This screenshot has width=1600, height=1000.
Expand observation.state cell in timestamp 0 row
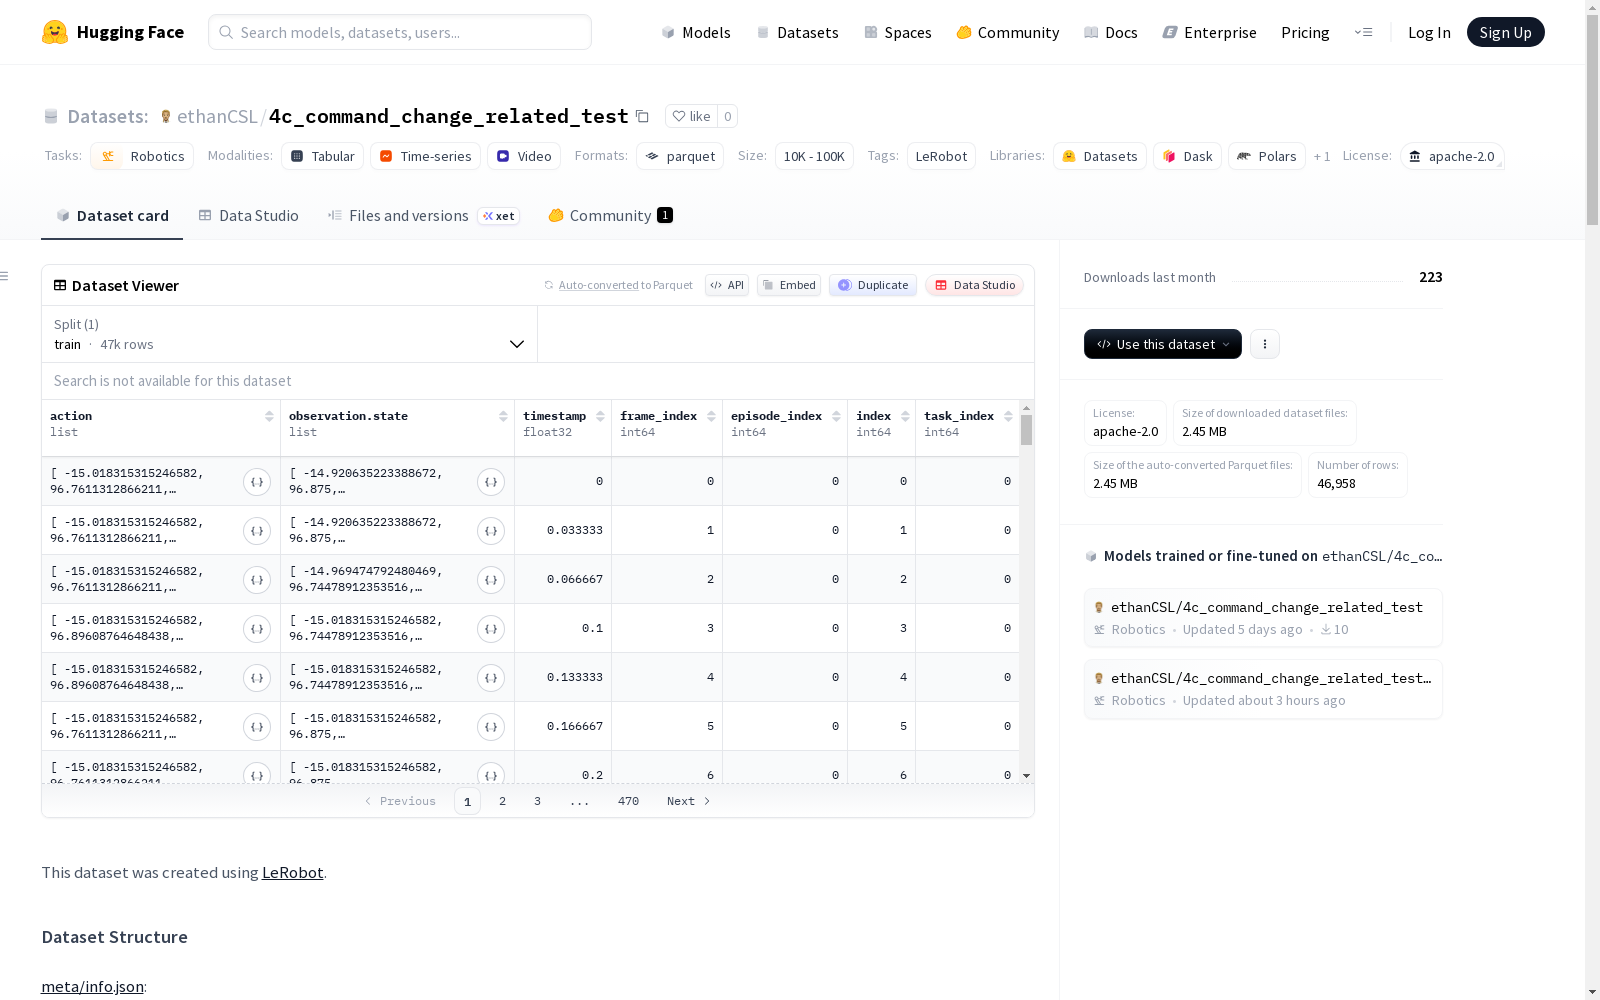(x=491, y=482)
